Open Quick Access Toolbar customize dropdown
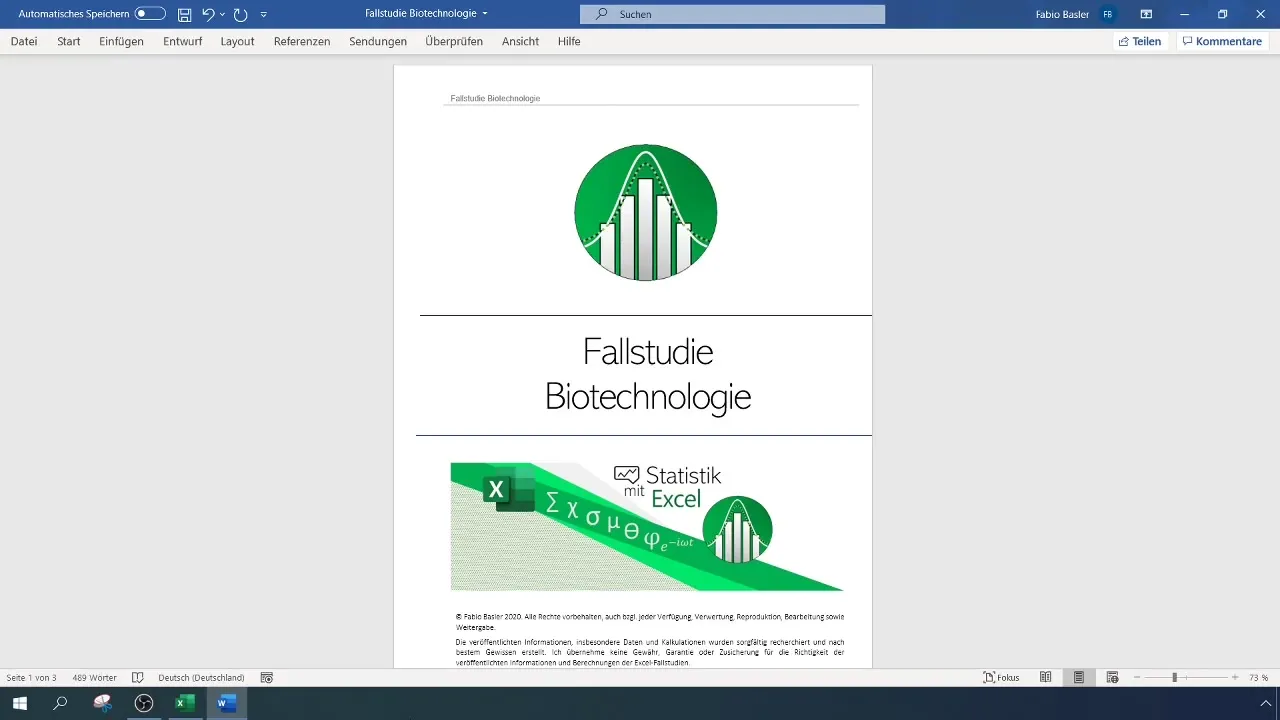 [x=263, y=14]
